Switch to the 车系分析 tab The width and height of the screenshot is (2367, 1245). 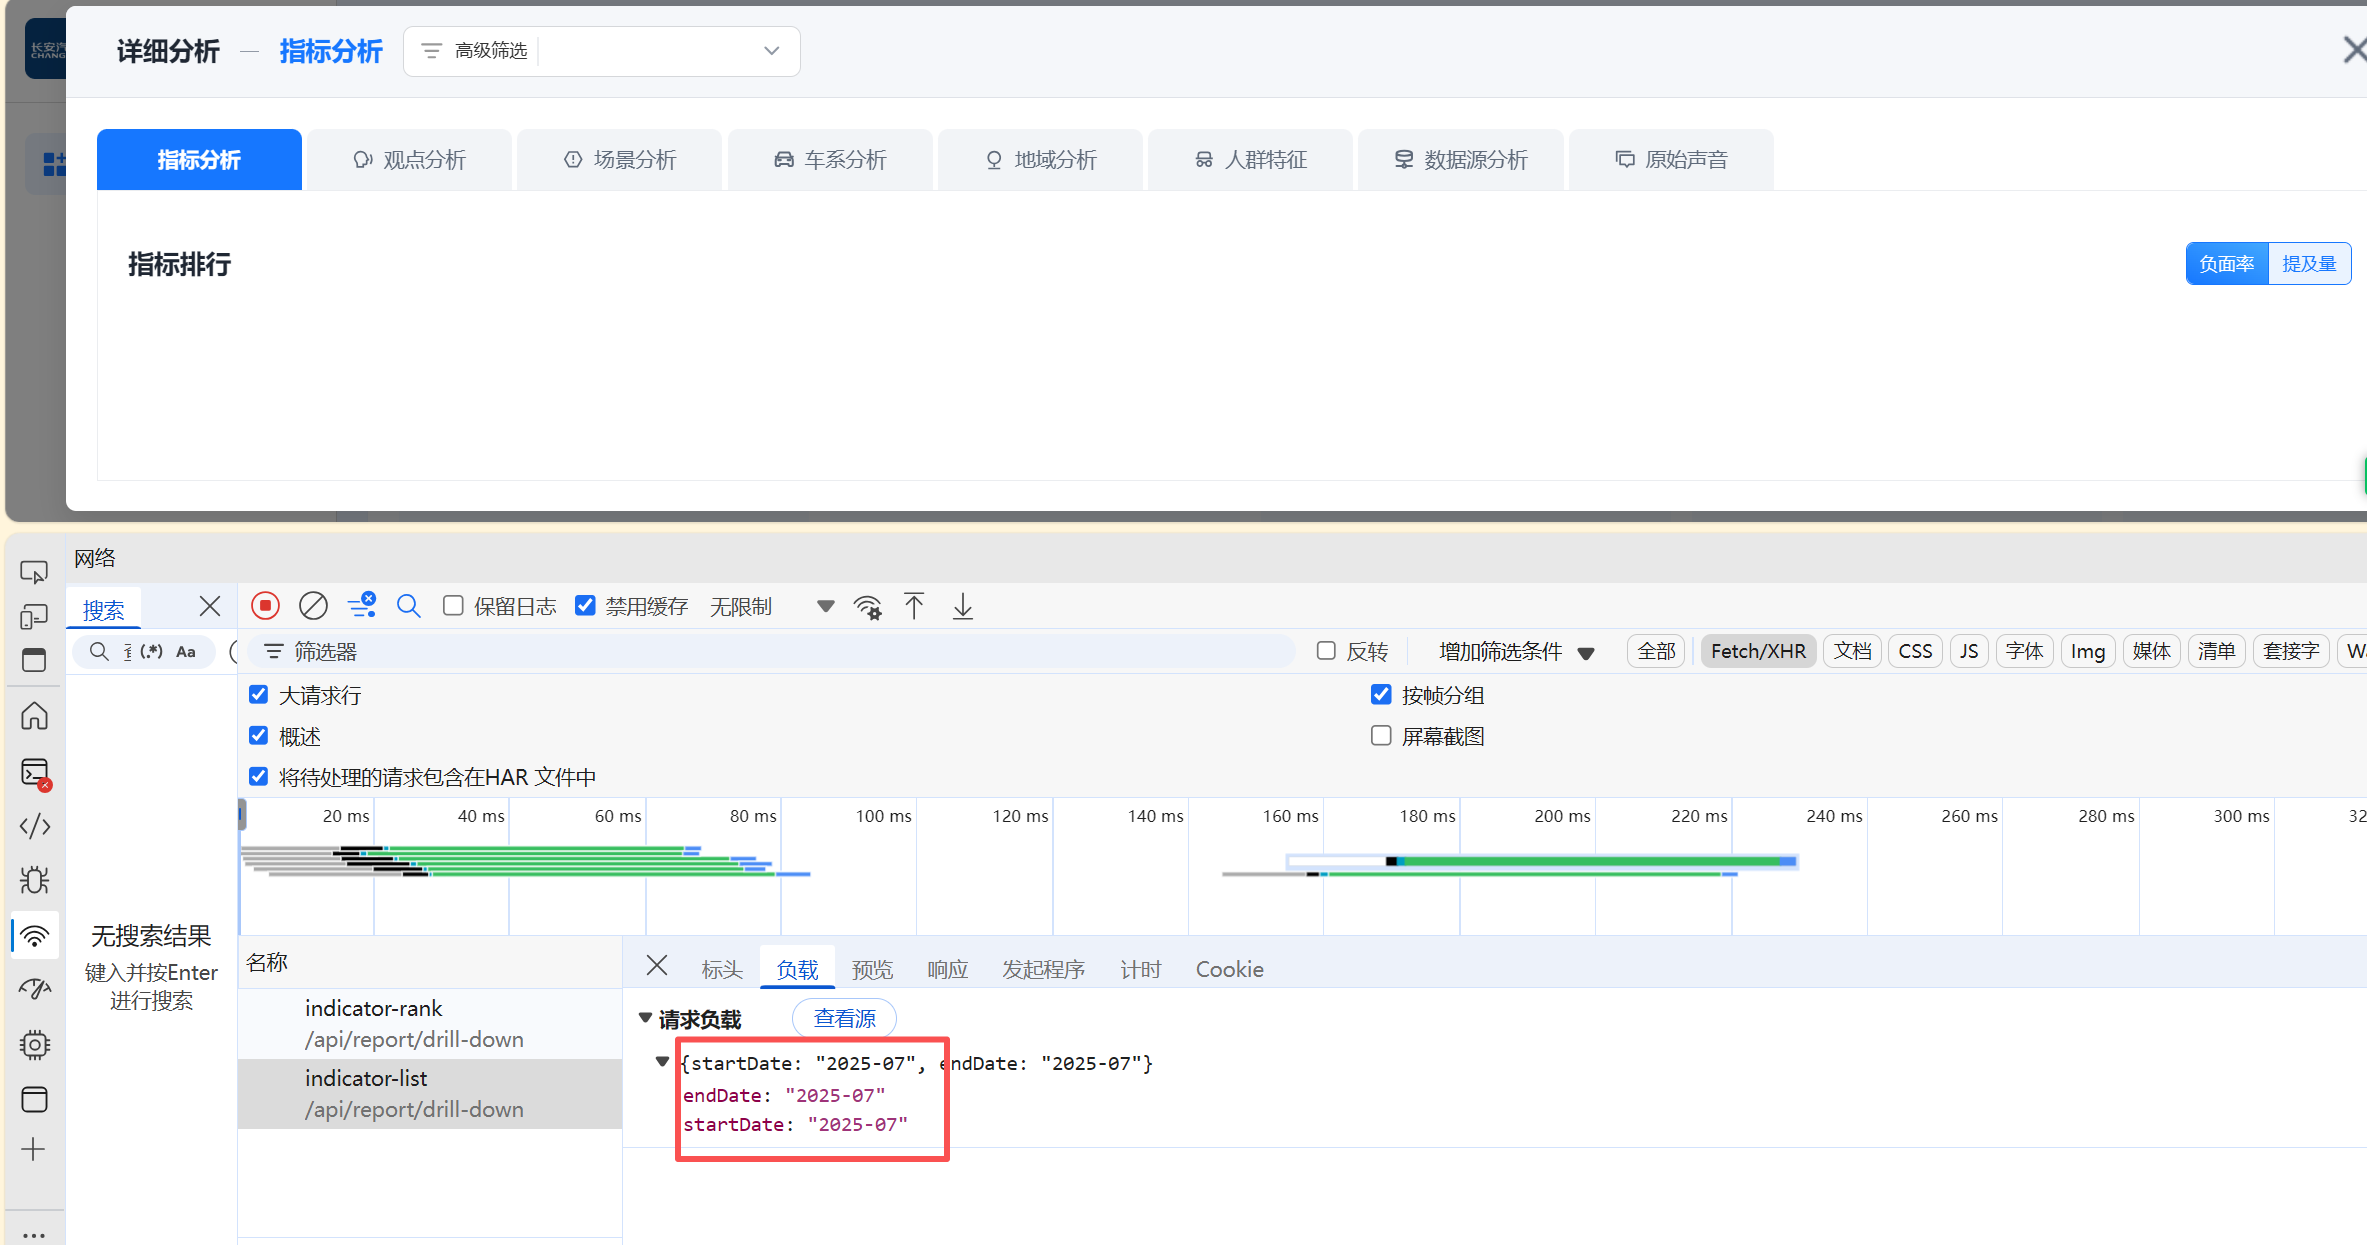830,160
